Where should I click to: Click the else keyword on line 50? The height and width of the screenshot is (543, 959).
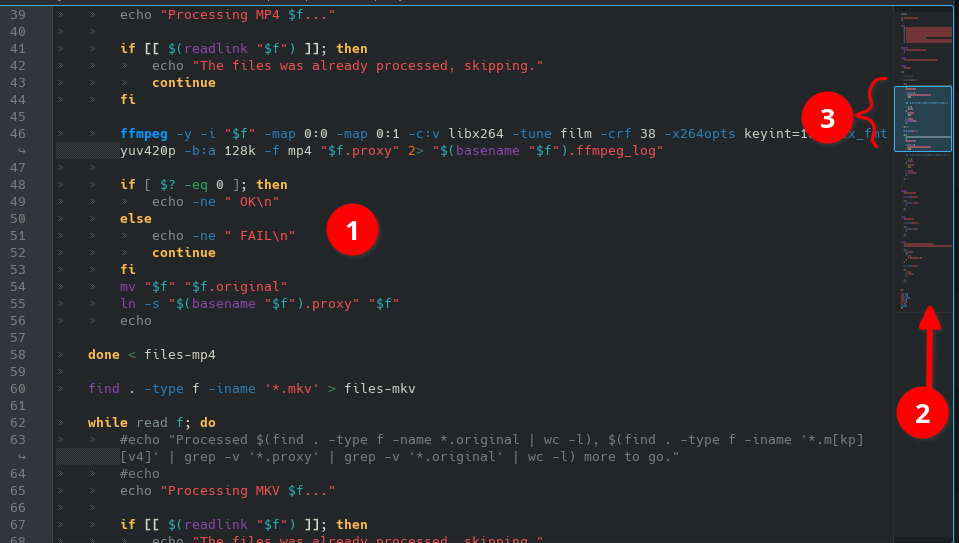coord(135,219)
